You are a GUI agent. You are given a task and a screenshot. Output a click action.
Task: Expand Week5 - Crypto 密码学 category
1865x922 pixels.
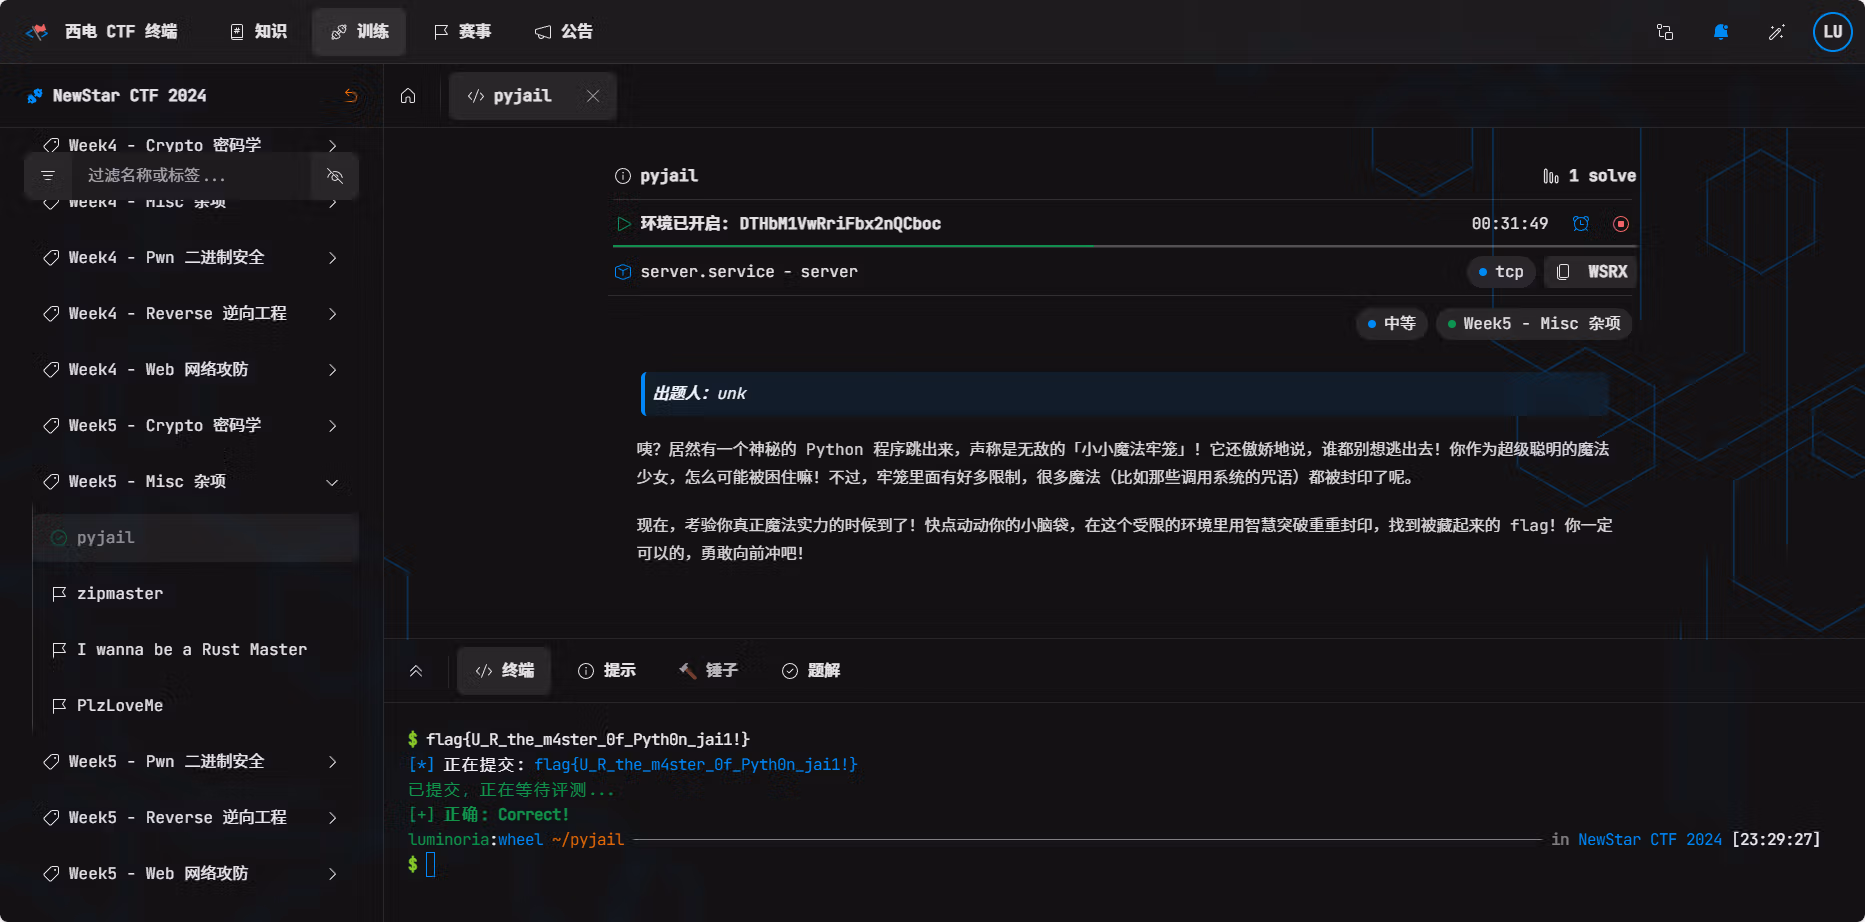pyautogui.click(x=191, y=426)
